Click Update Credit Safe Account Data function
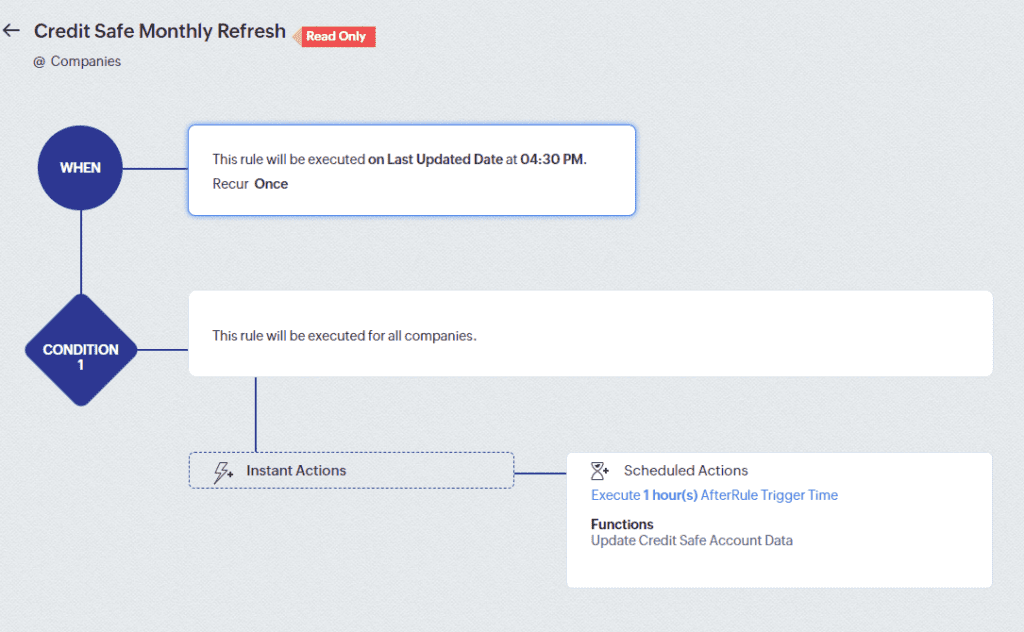 (692, 541)
